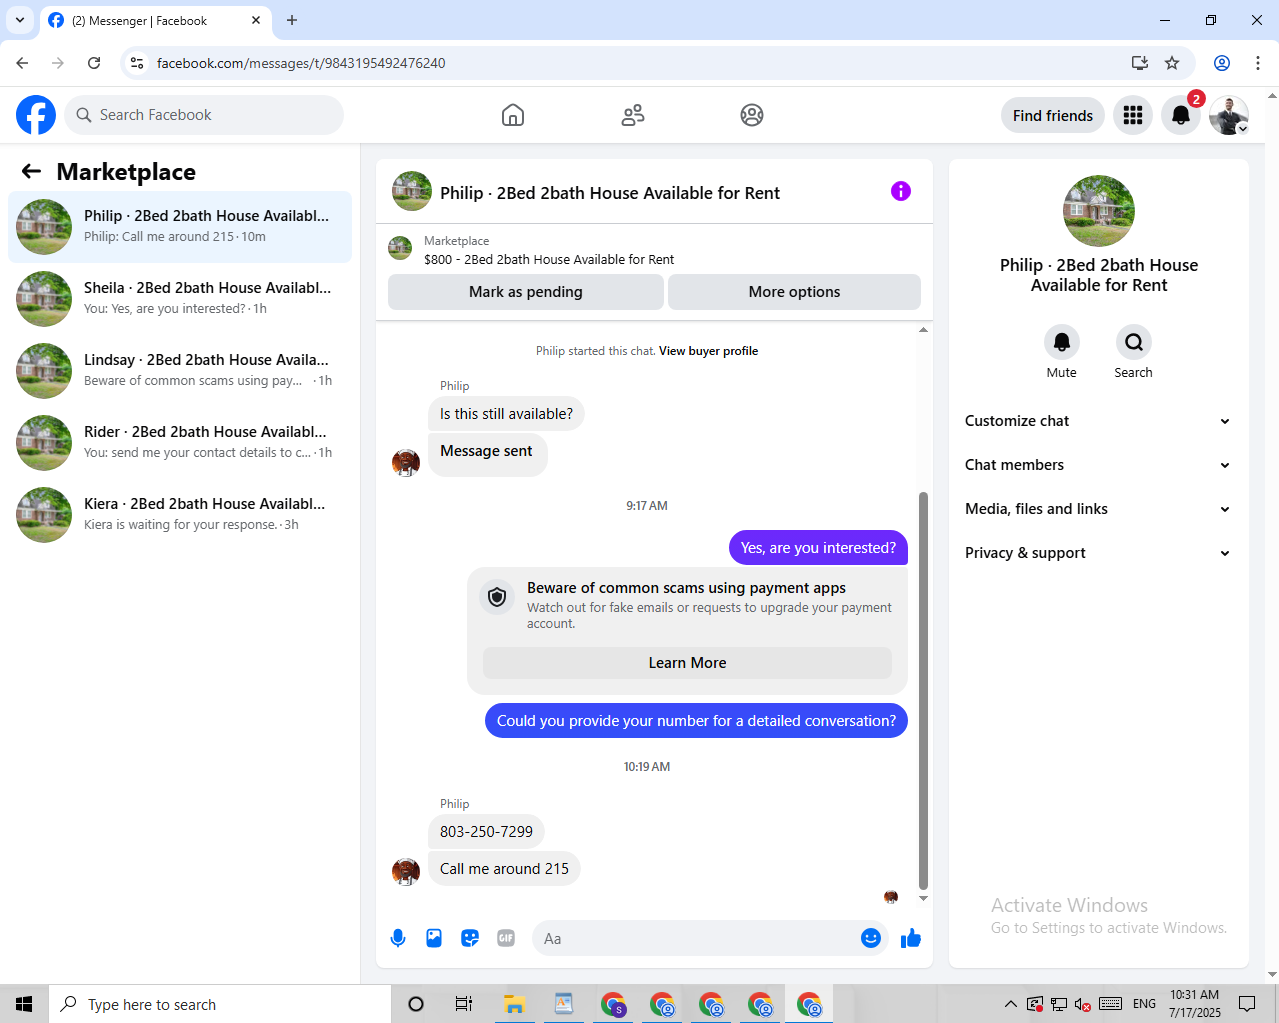Click 'Call me around 215' message
Screen dimensions: 1279x1023
(x=504, y=869)
